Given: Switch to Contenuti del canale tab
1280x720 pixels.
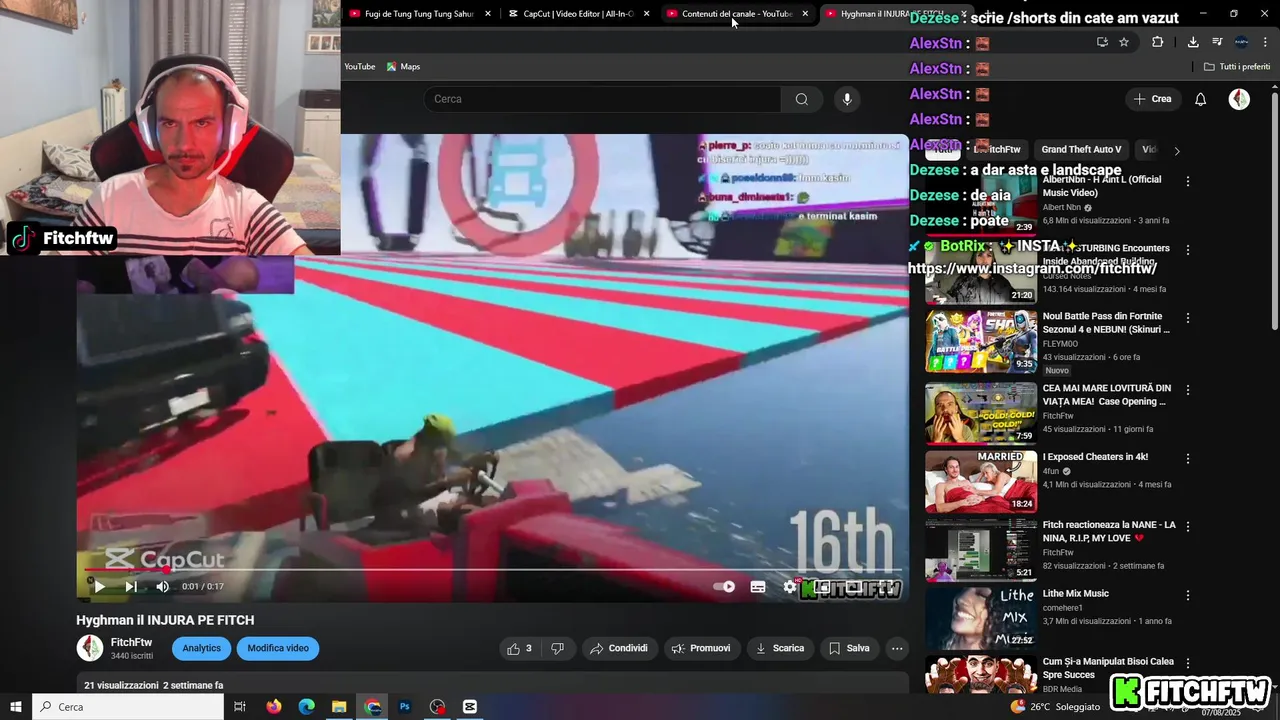Looking at the screenshot, I should coord(737,14).
